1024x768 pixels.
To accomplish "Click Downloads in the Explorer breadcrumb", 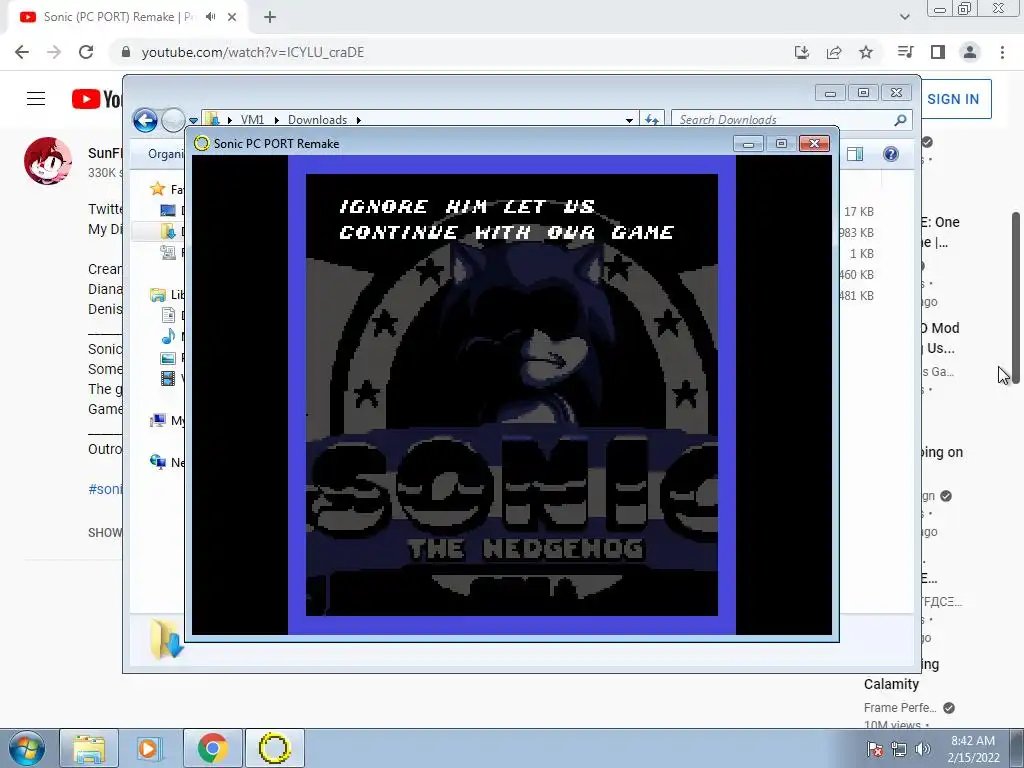I will click(x=317, y=120).
